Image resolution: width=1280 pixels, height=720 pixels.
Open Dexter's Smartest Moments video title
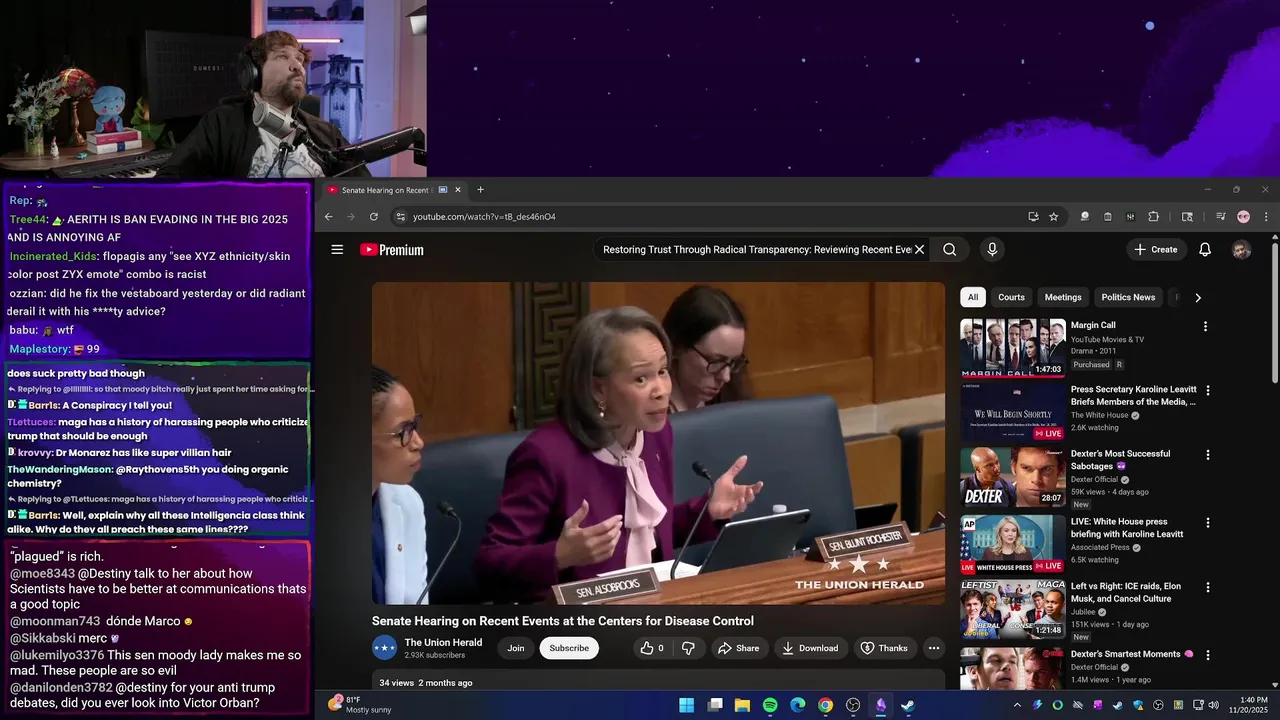click(x=1132, y=654)
